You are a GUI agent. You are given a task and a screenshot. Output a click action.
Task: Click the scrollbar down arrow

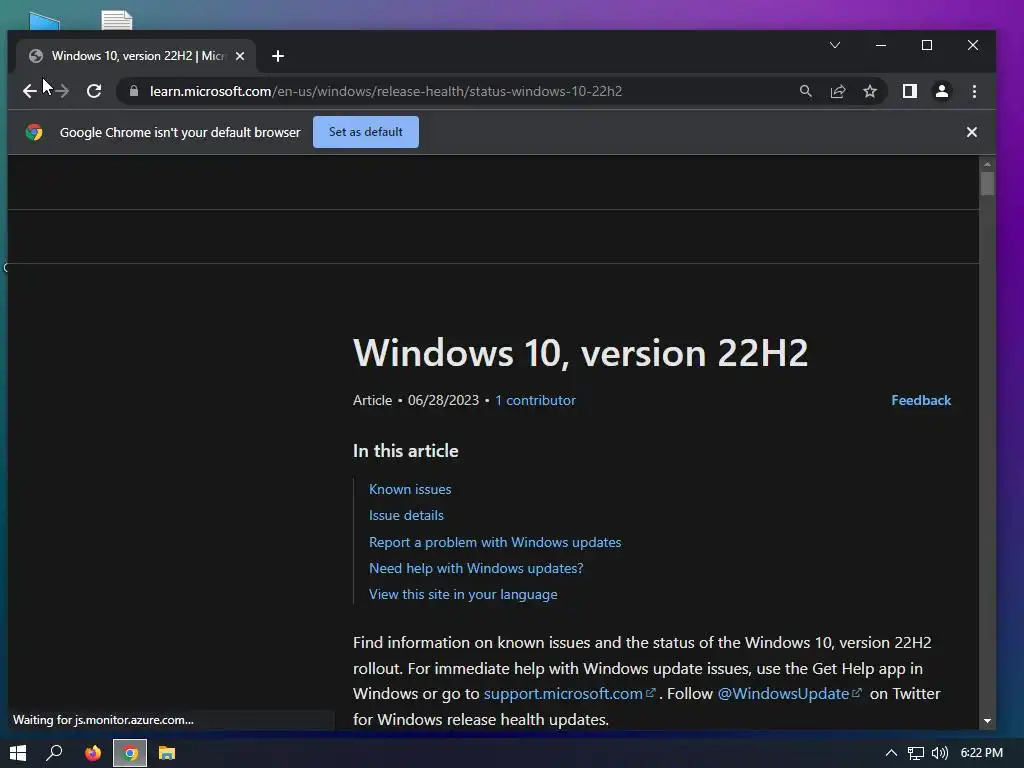[x=987, y=721]
